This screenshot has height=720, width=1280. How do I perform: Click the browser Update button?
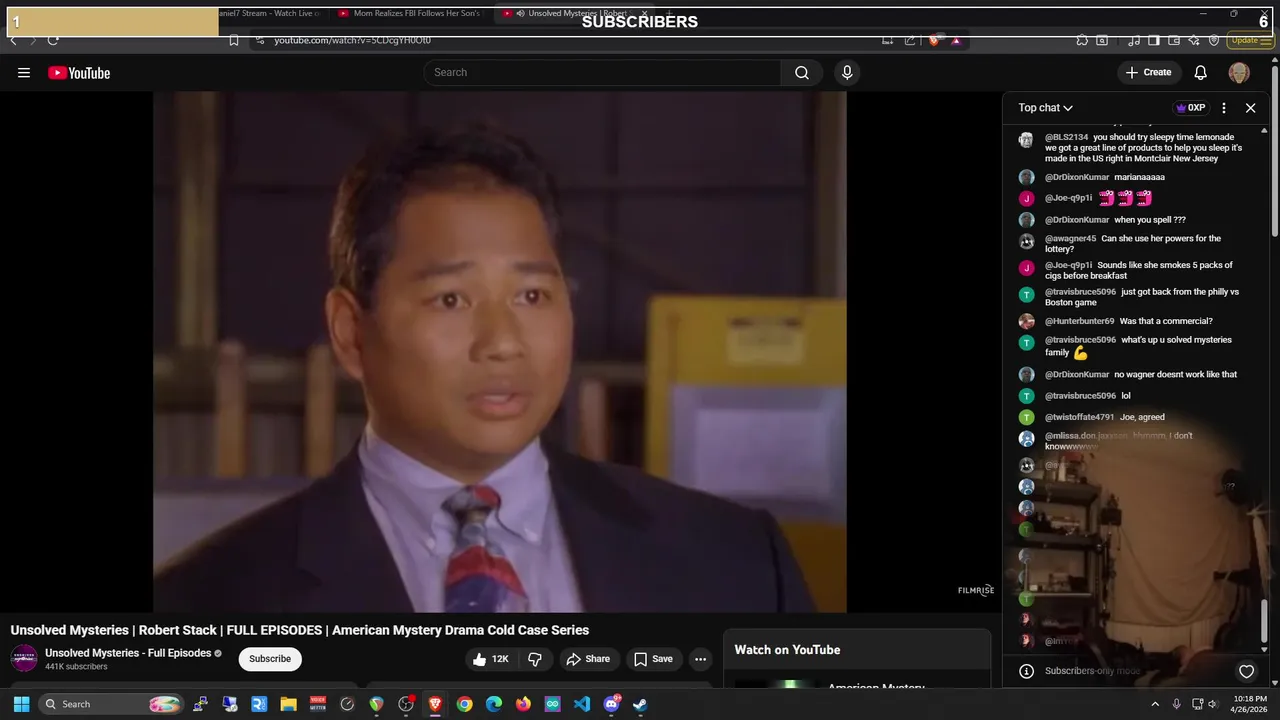1250,40
